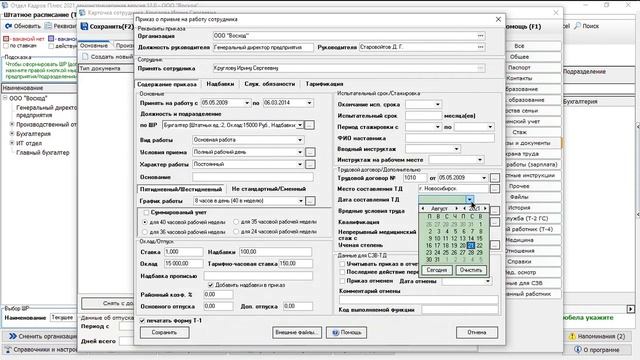Image resolution: width=640 pixels, height=360 pixels.
Task: Open browse button next to Организация field
Action: [480, 36]
